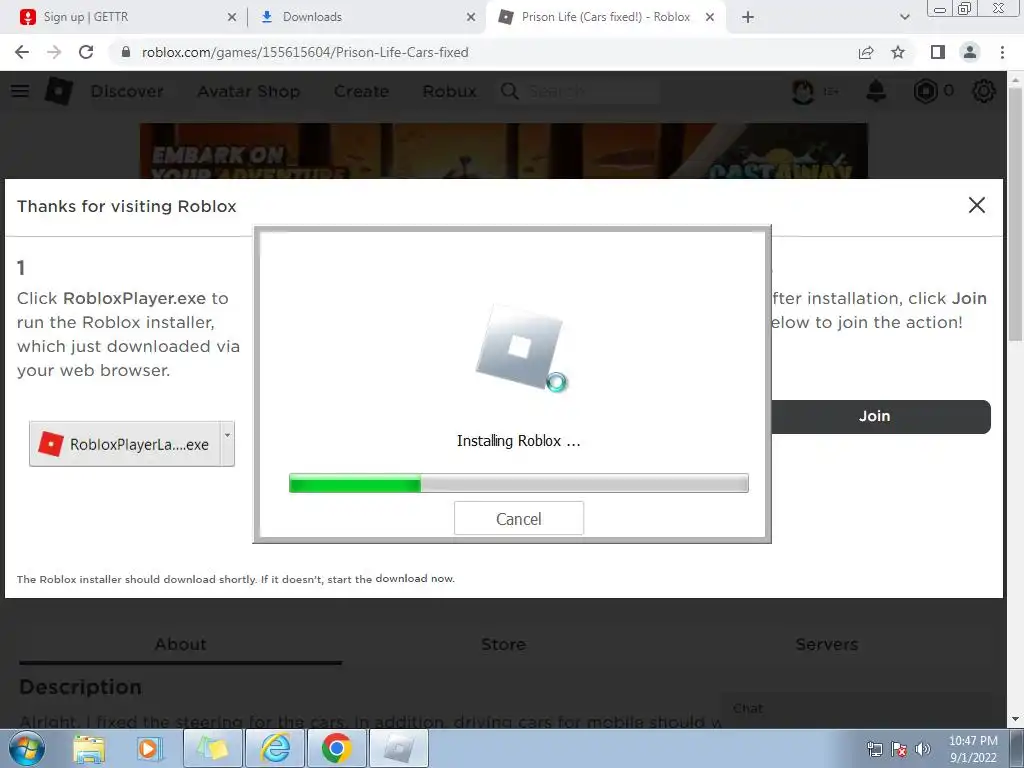Close the Thanks for visiting Roblox dialog
The width and height of the screenshot is (1024, 768).
[976, 205]
